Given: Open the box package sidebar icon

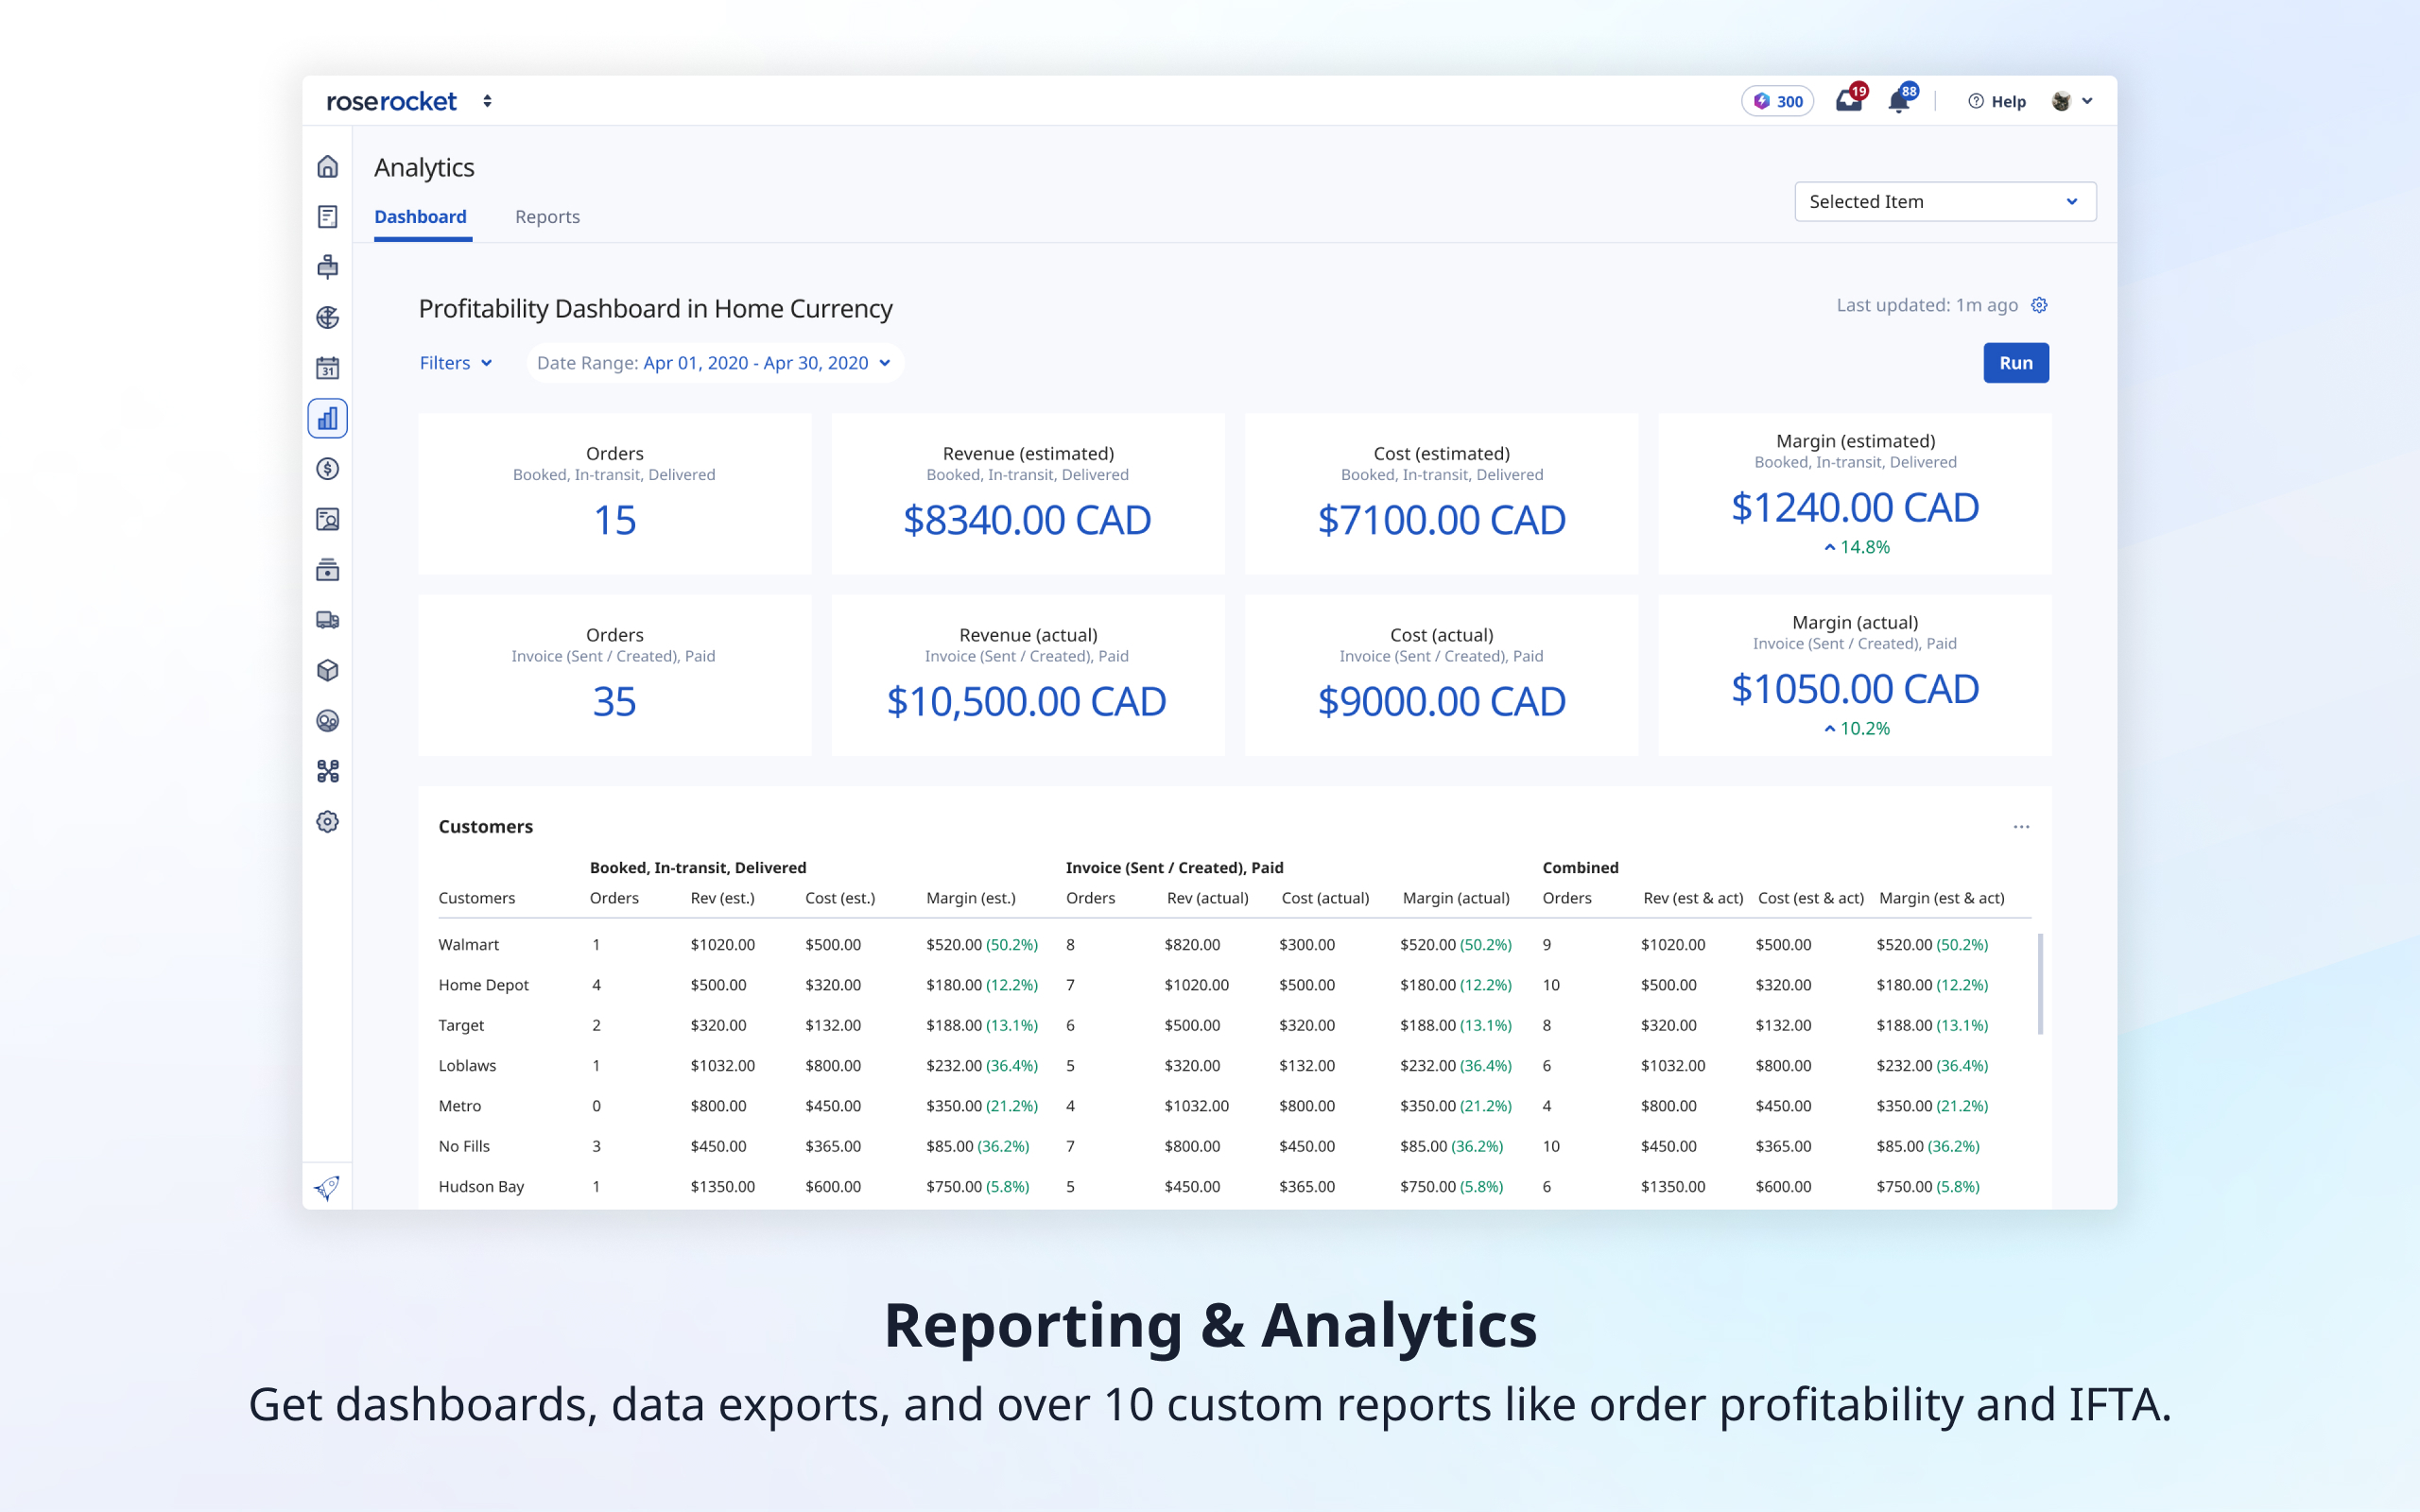Looking at the screenshot, I should (x=327, y=670).
